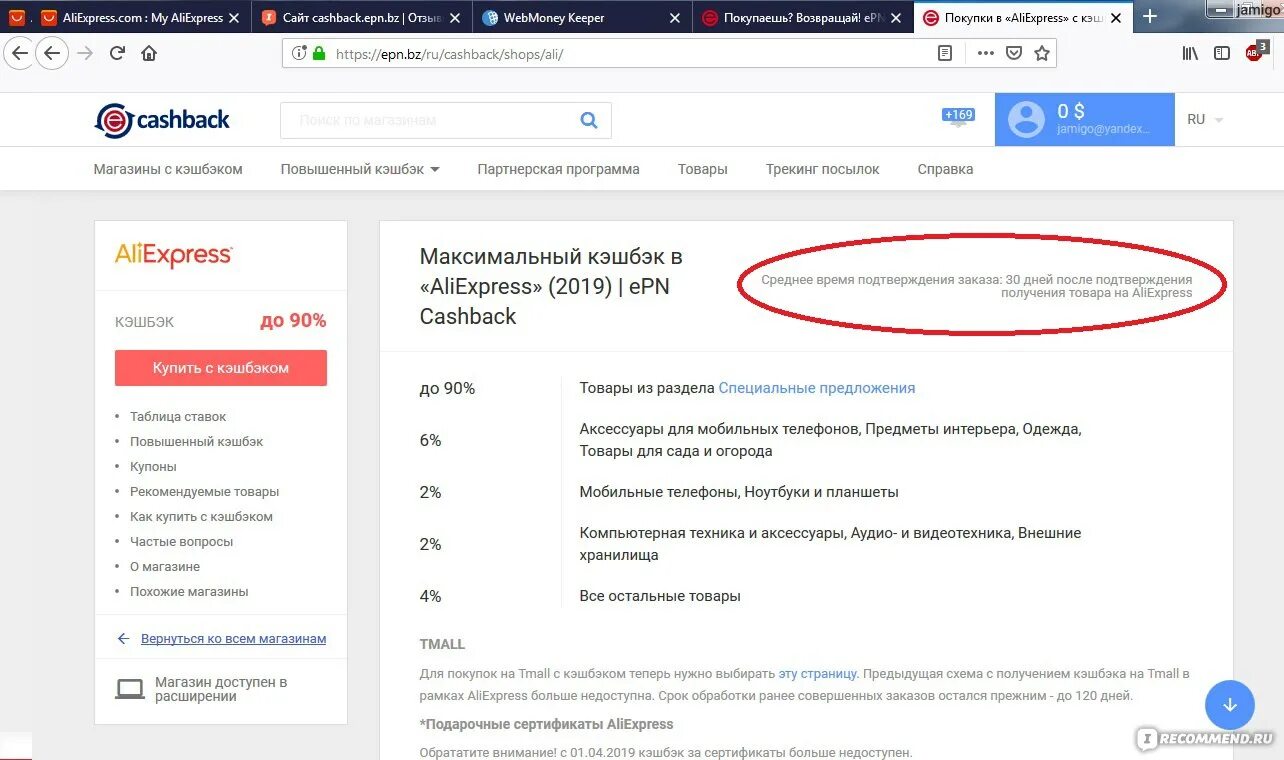
Task: Go to the browser home page
Action: coord(149,53)
